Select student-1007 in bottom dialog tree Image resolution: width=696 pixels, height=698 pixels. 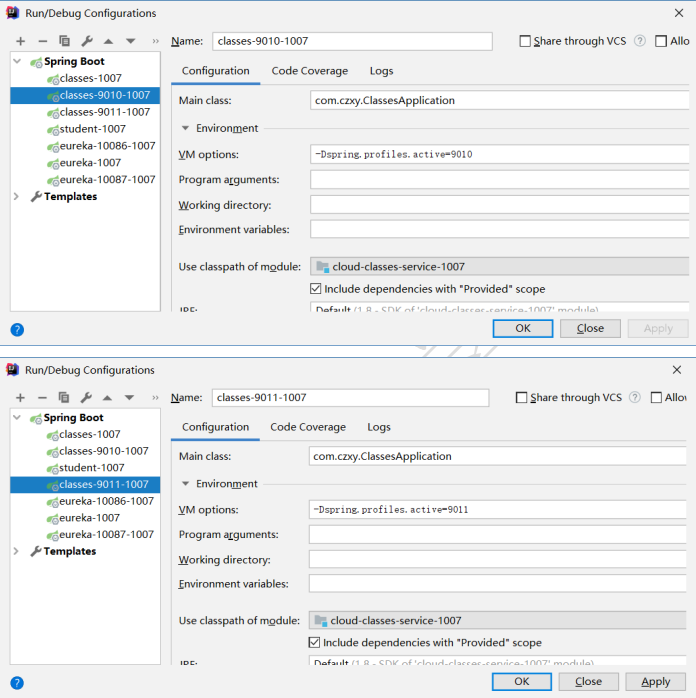[92, 468]
